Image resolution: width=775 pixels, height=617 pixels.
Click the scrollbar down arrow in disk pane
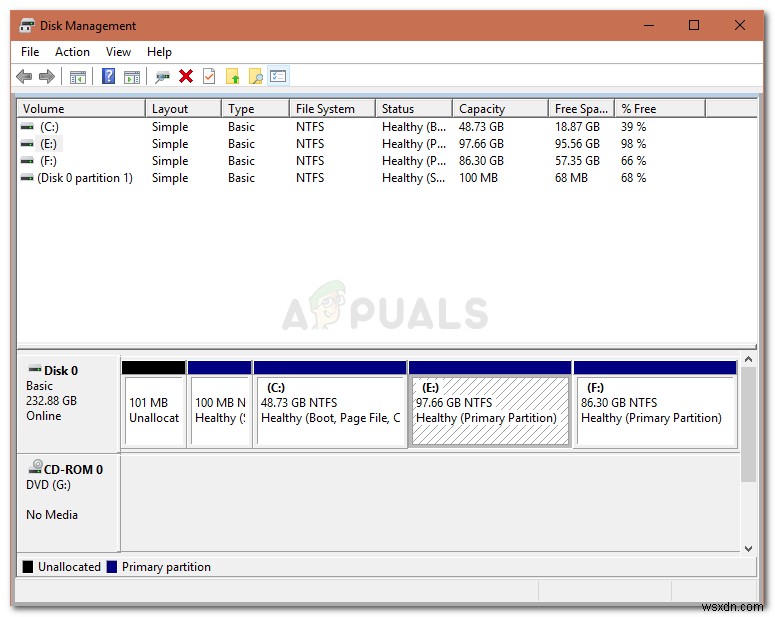748,548
